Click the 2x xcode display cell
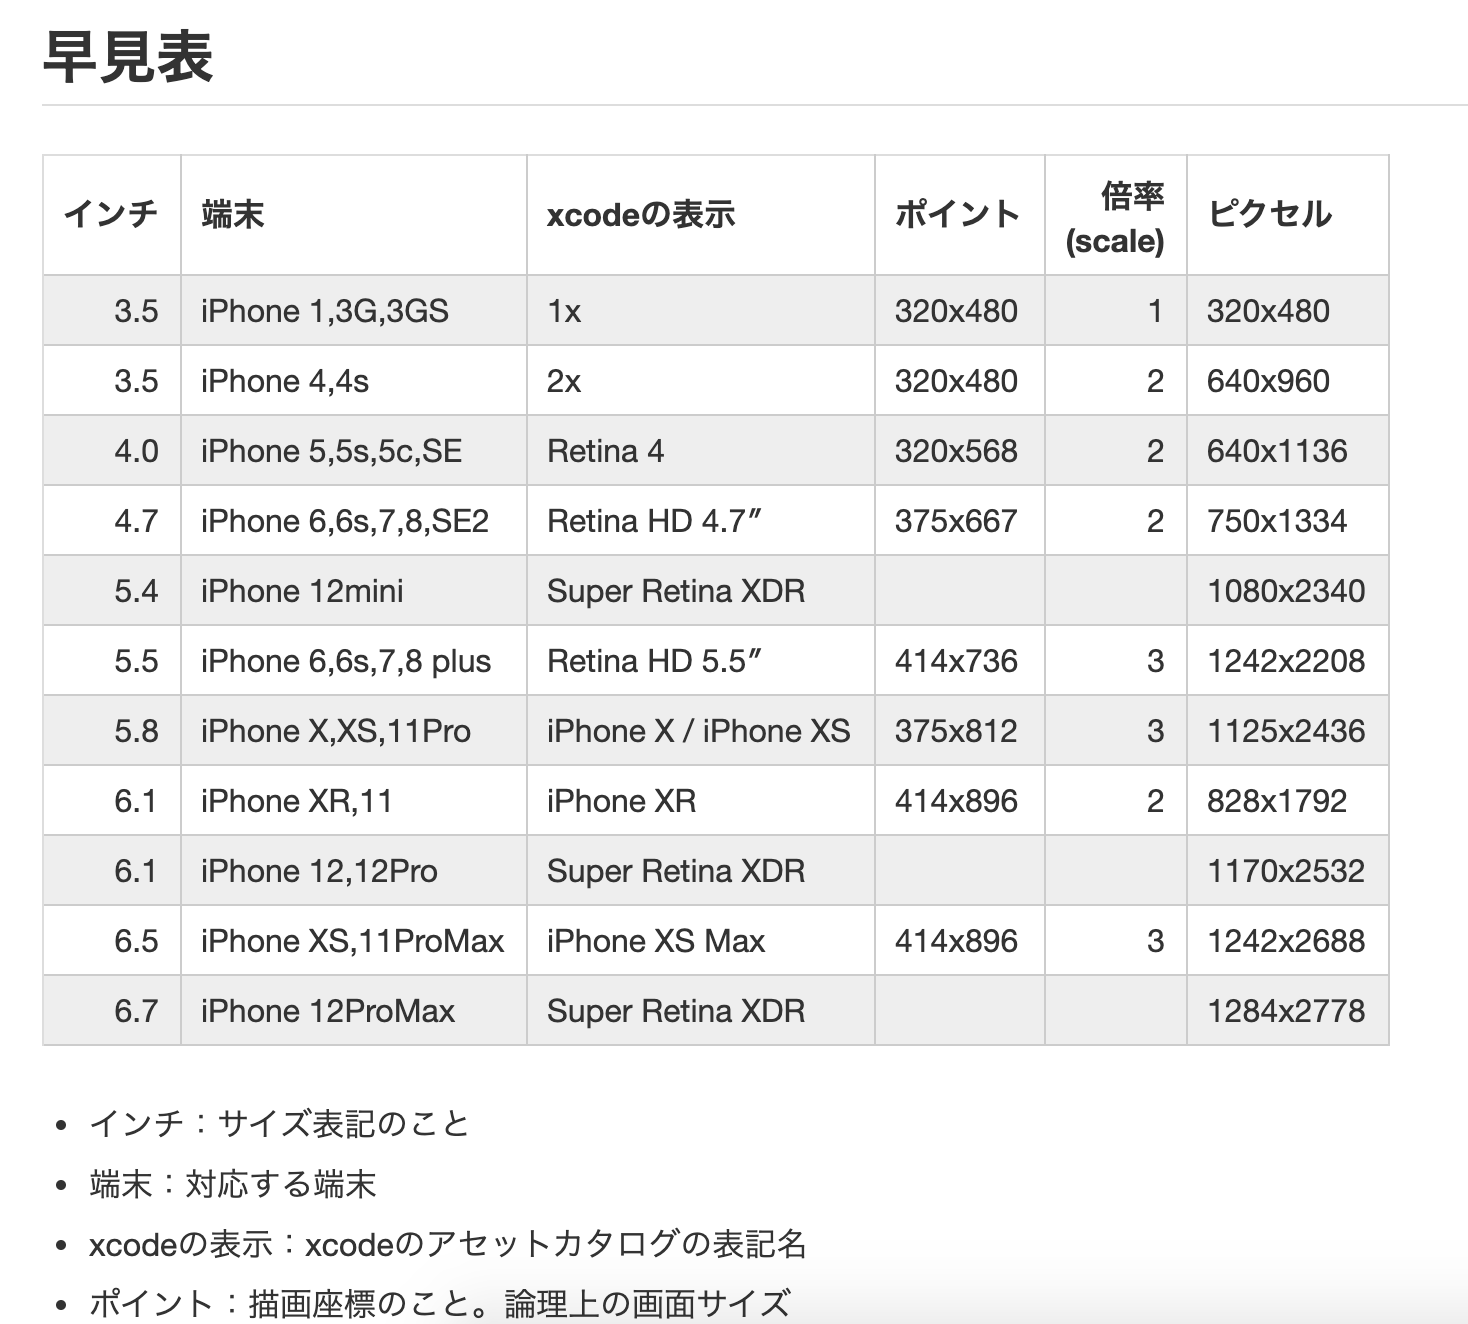 click(x=701, y=381)
